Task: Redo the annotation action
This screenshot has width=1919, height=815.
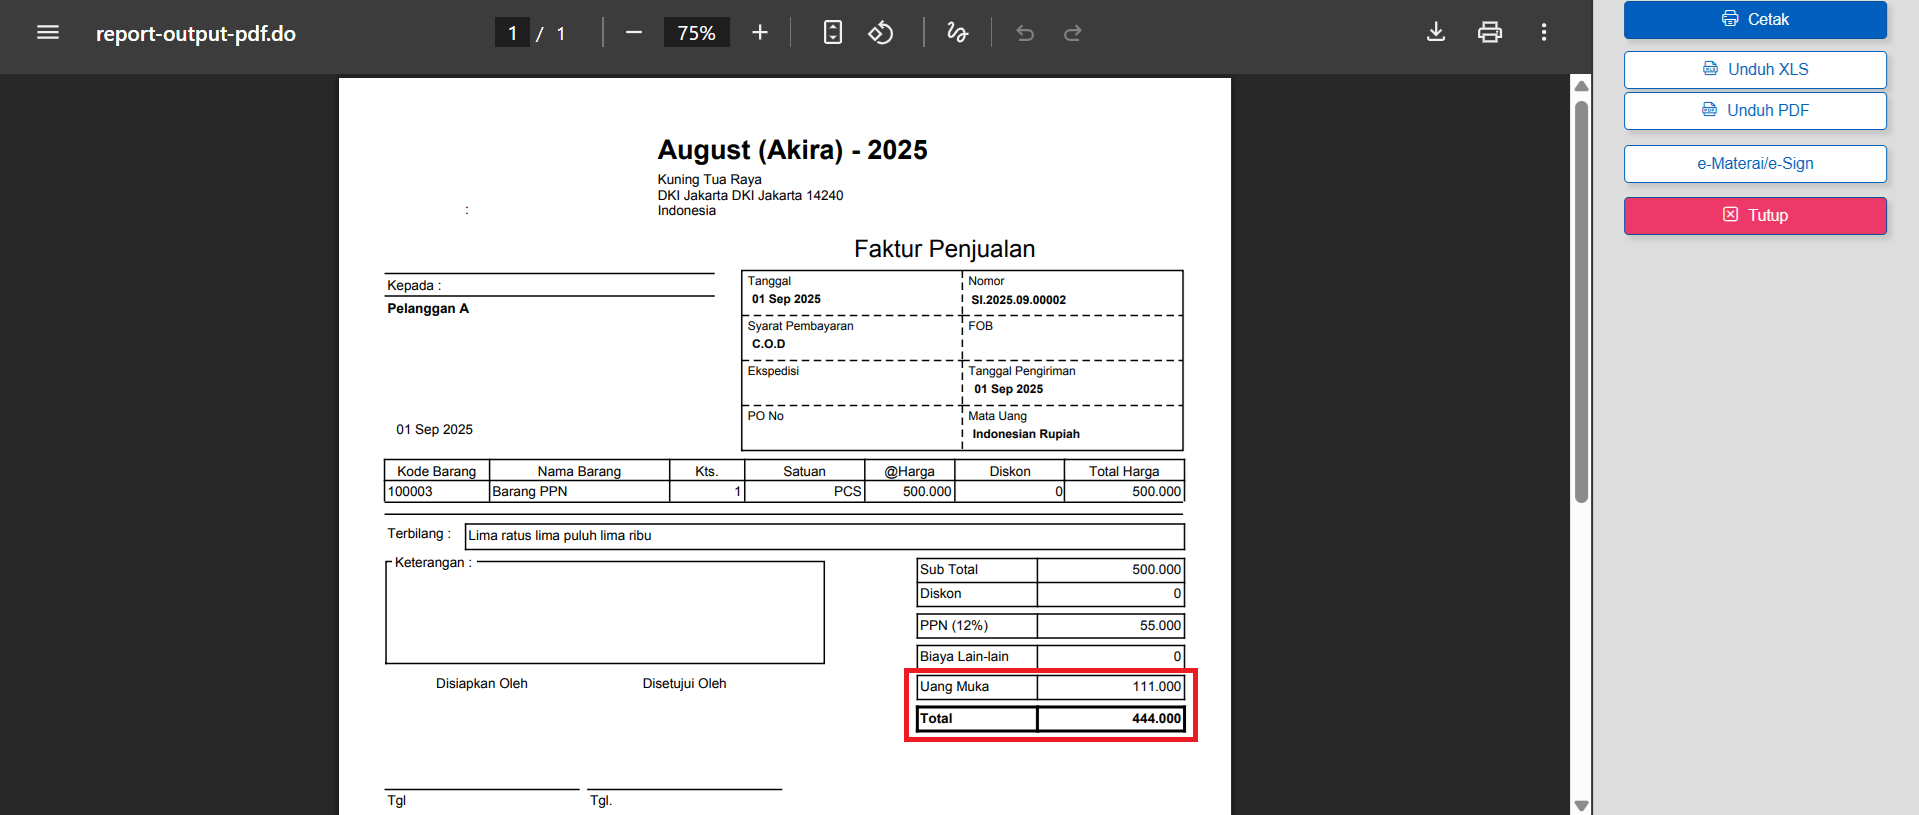Action: (x=1073, y=33)
